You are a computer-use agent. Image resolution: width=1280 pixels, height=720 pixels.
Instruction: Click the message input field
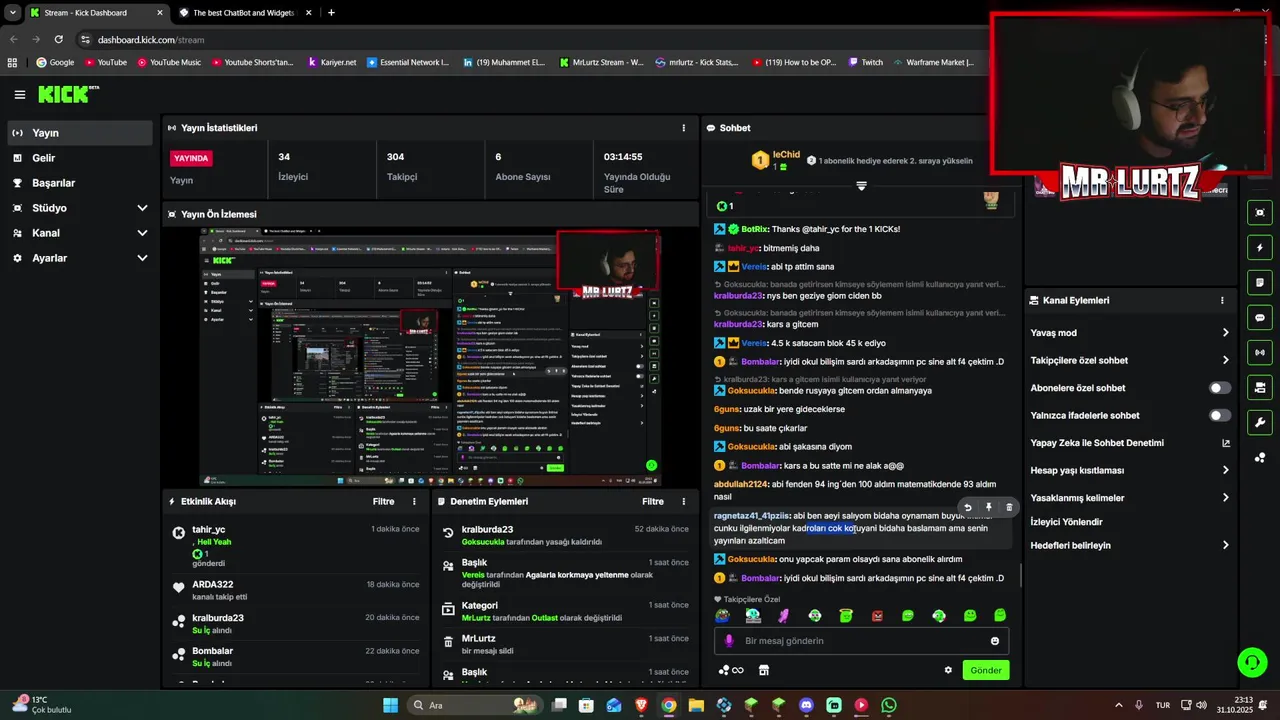click(861, 641)
